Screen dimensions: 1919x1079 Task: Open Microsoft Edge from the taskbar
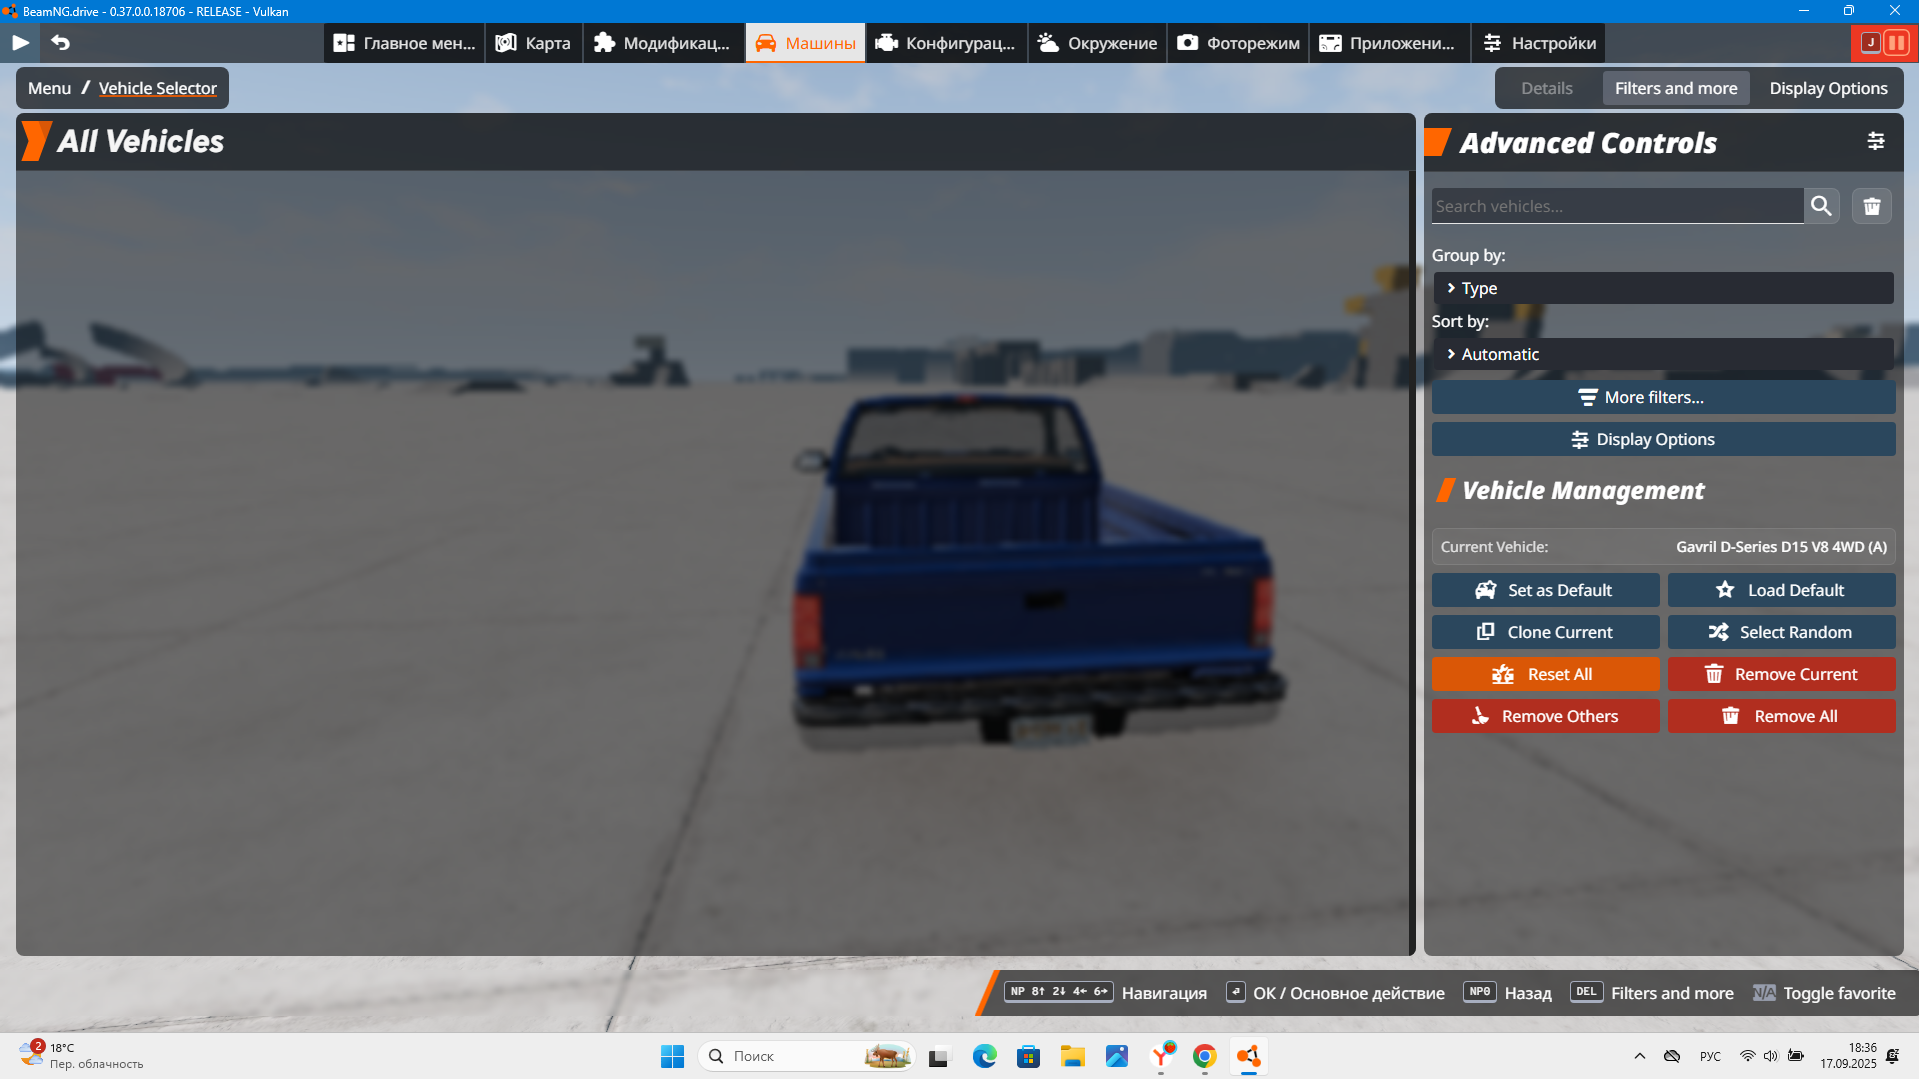[984, 1056]
